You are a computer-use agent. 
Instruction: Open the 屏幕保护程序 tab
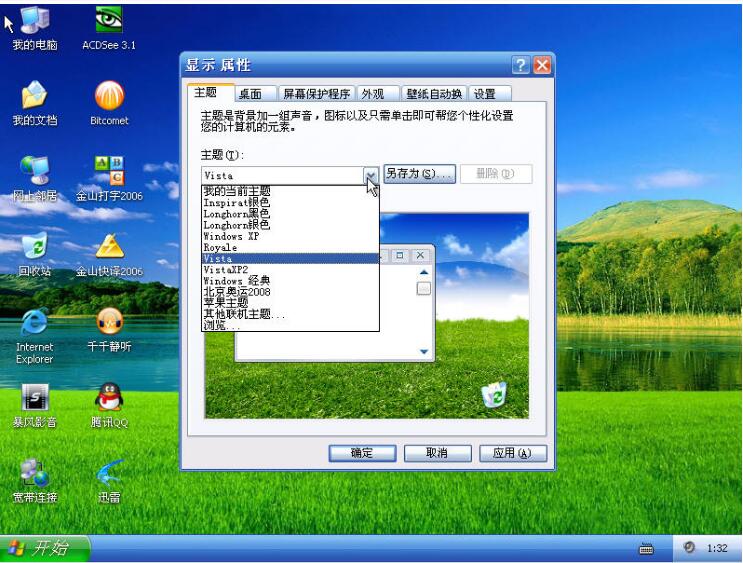pyautogui.click(x=317, y=94)
